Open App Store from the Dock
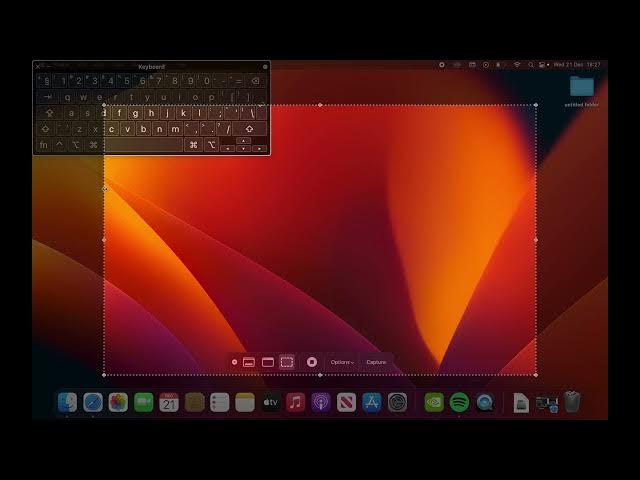 371,402
